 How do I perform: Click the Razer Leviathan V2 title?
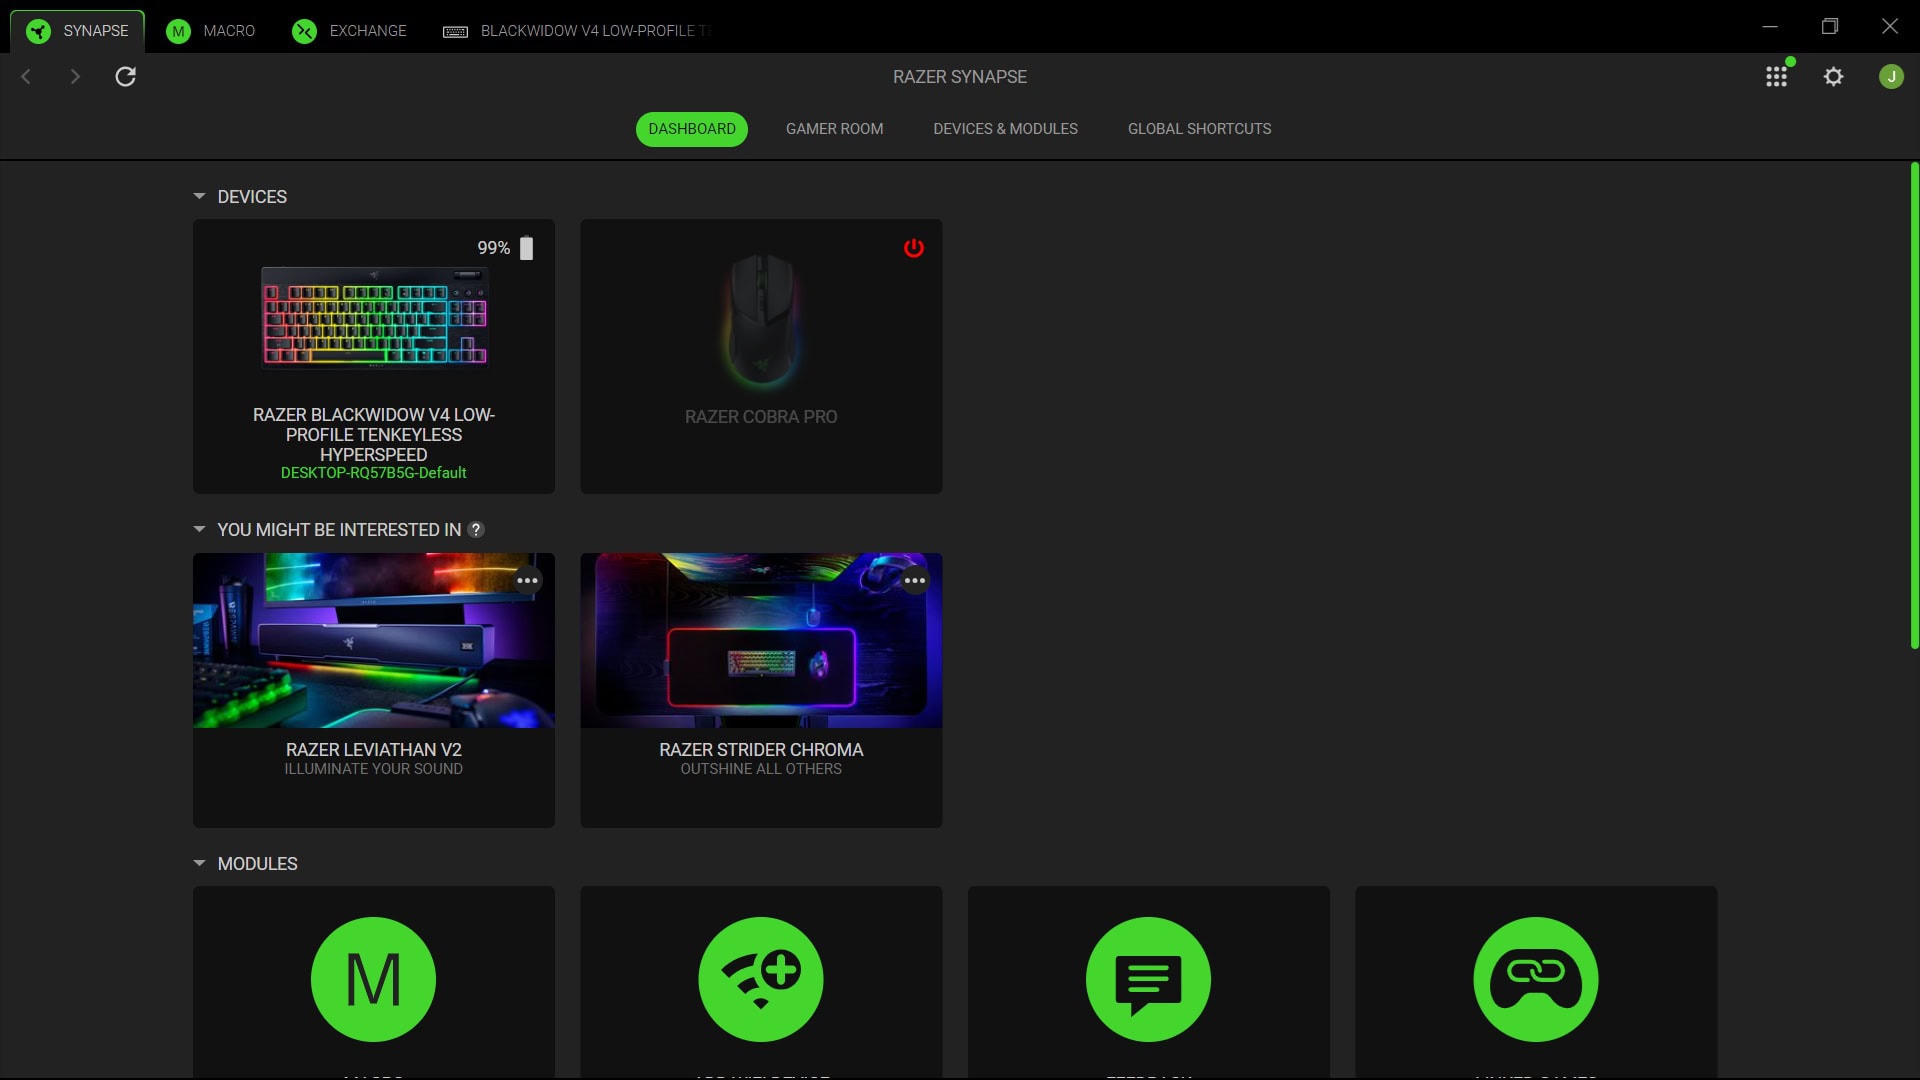[x=374, y=750]
